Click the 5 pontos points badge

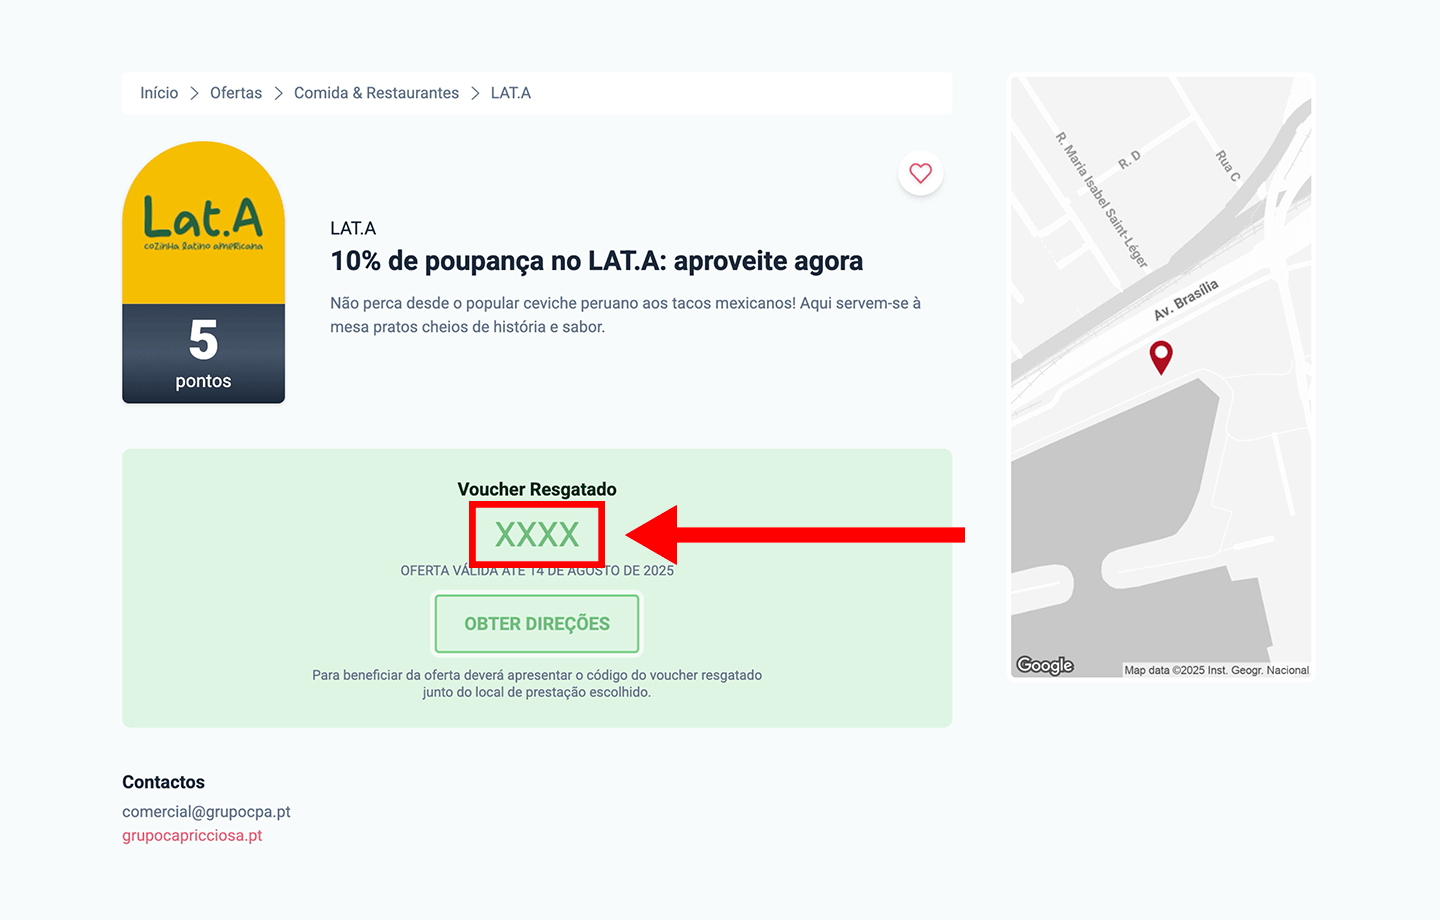coord(203,355)
